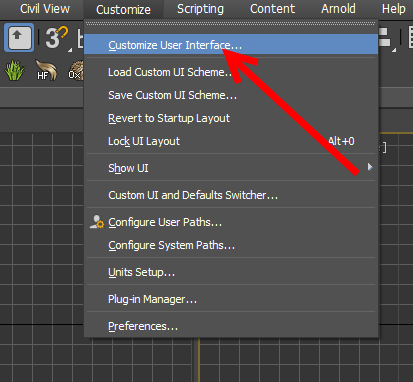Open Custom UI and Defaults Switcher…
413x382 pixels.
click(231, 195)
